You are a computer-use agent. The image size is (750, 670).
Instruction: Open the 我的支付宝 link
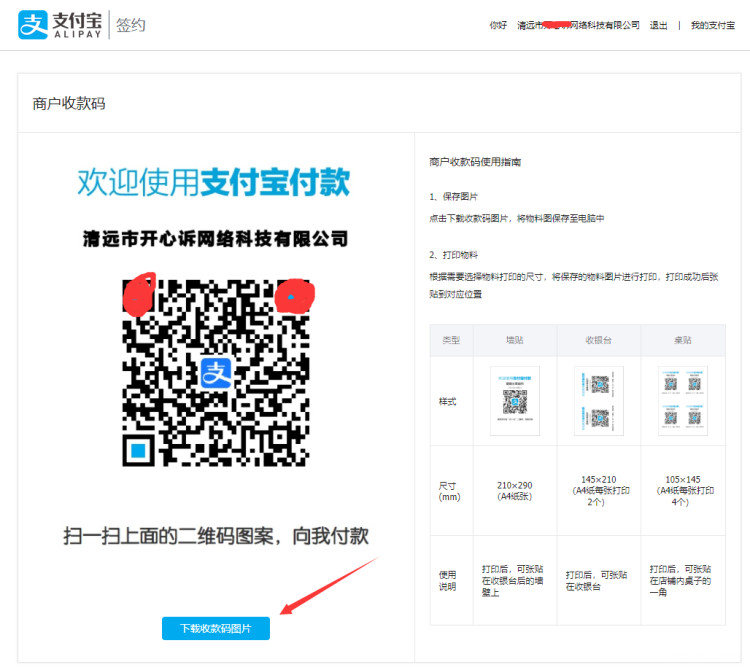[x=713, y=25]
